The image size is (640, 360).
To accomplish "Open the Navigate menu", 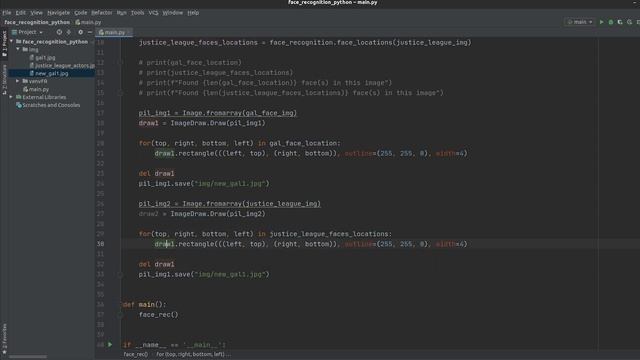I will (58, 13).
